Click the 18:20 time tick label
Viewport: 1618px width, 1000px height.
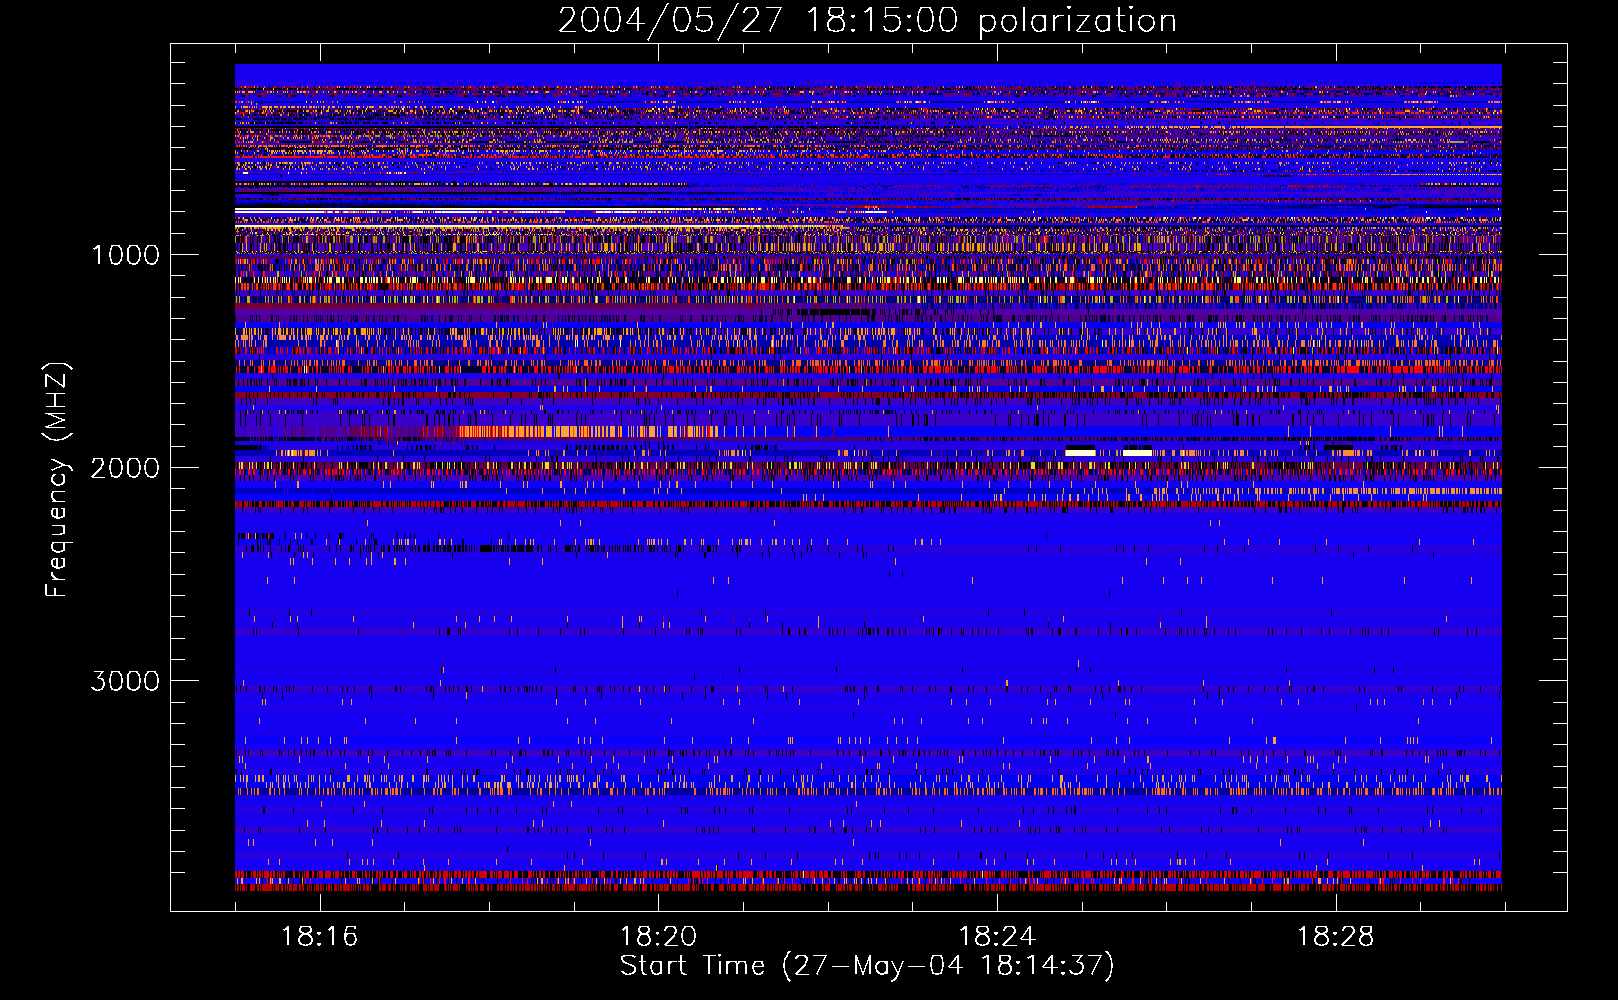(x=658, y=936)
